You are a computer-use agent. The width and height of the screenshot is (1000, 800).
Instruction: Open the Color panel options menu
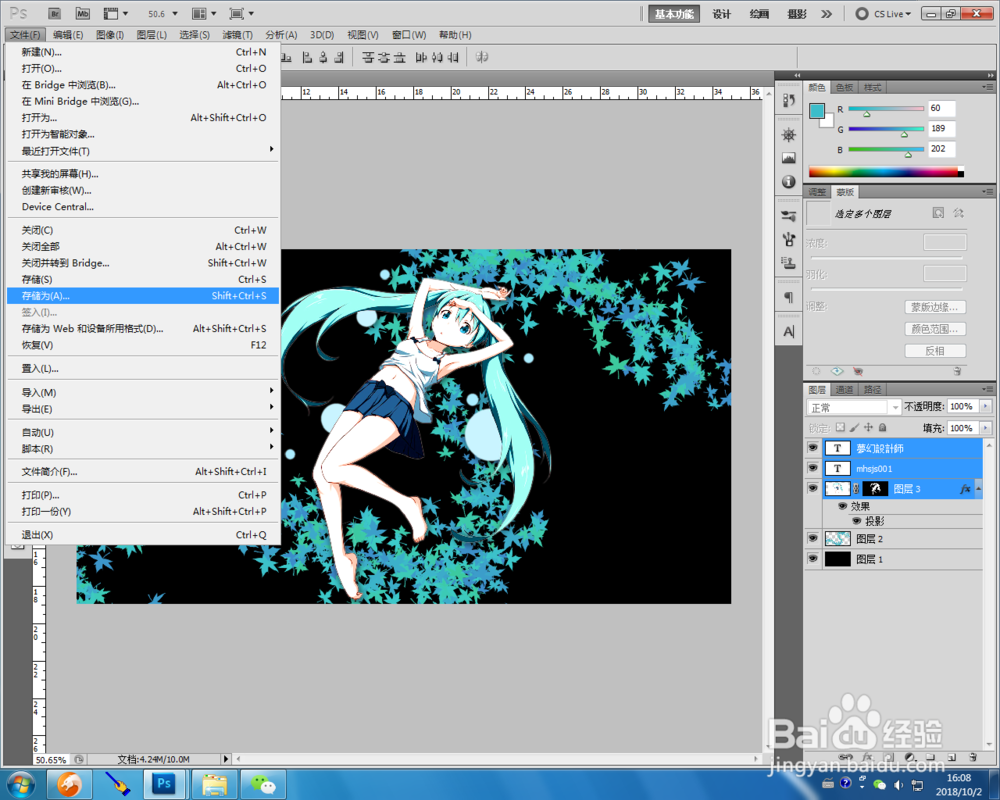point(987,87)
